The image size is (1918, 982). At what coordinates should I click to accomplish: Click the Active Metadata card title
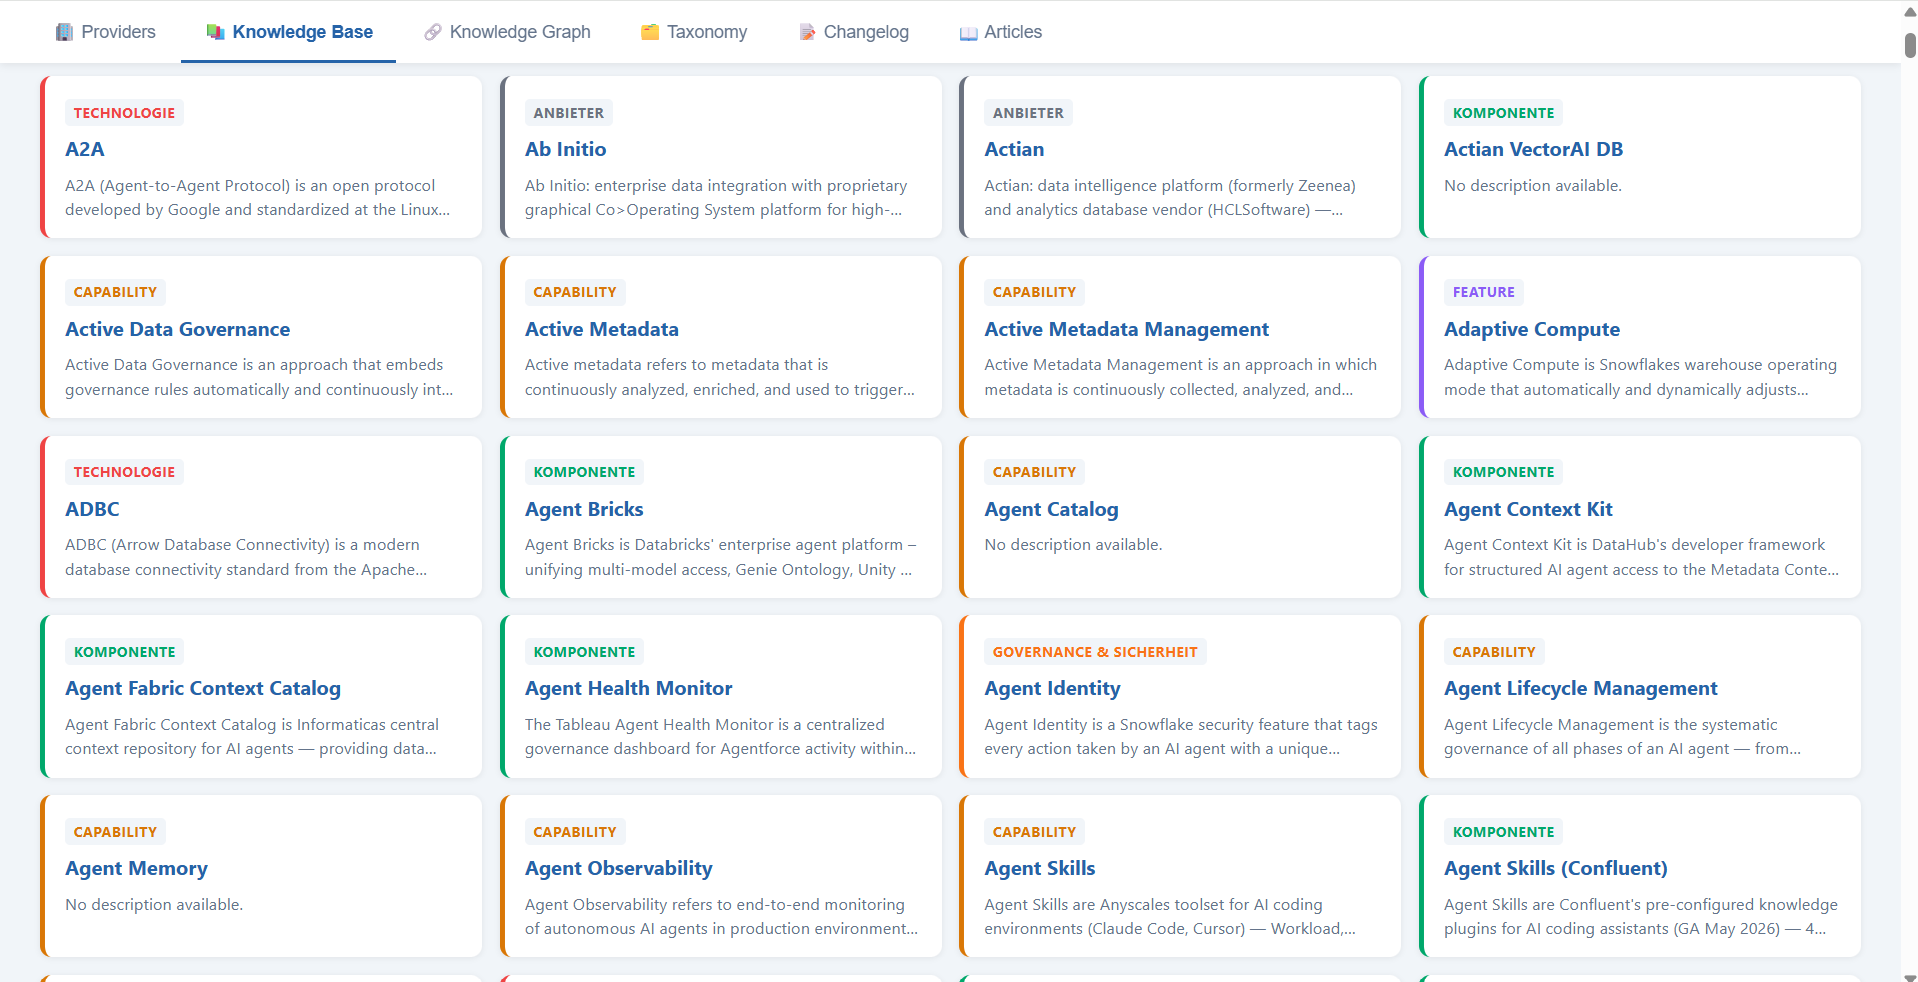602,329
